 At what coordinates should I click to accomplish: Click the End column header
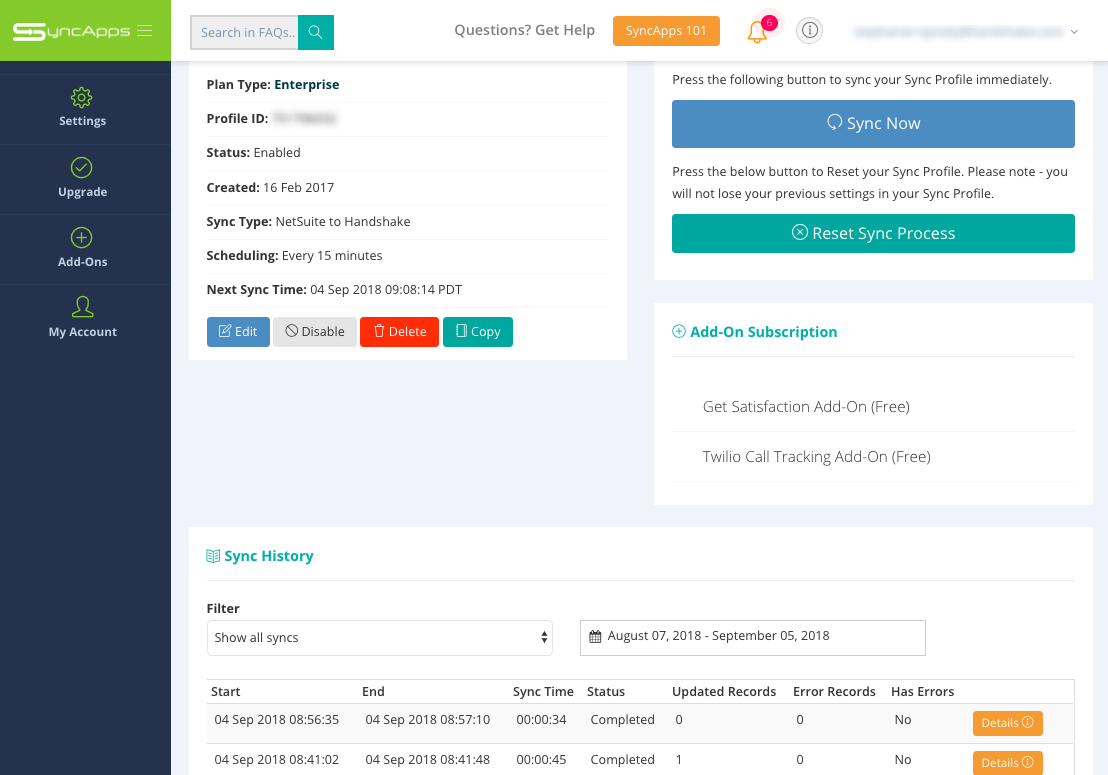373,692
